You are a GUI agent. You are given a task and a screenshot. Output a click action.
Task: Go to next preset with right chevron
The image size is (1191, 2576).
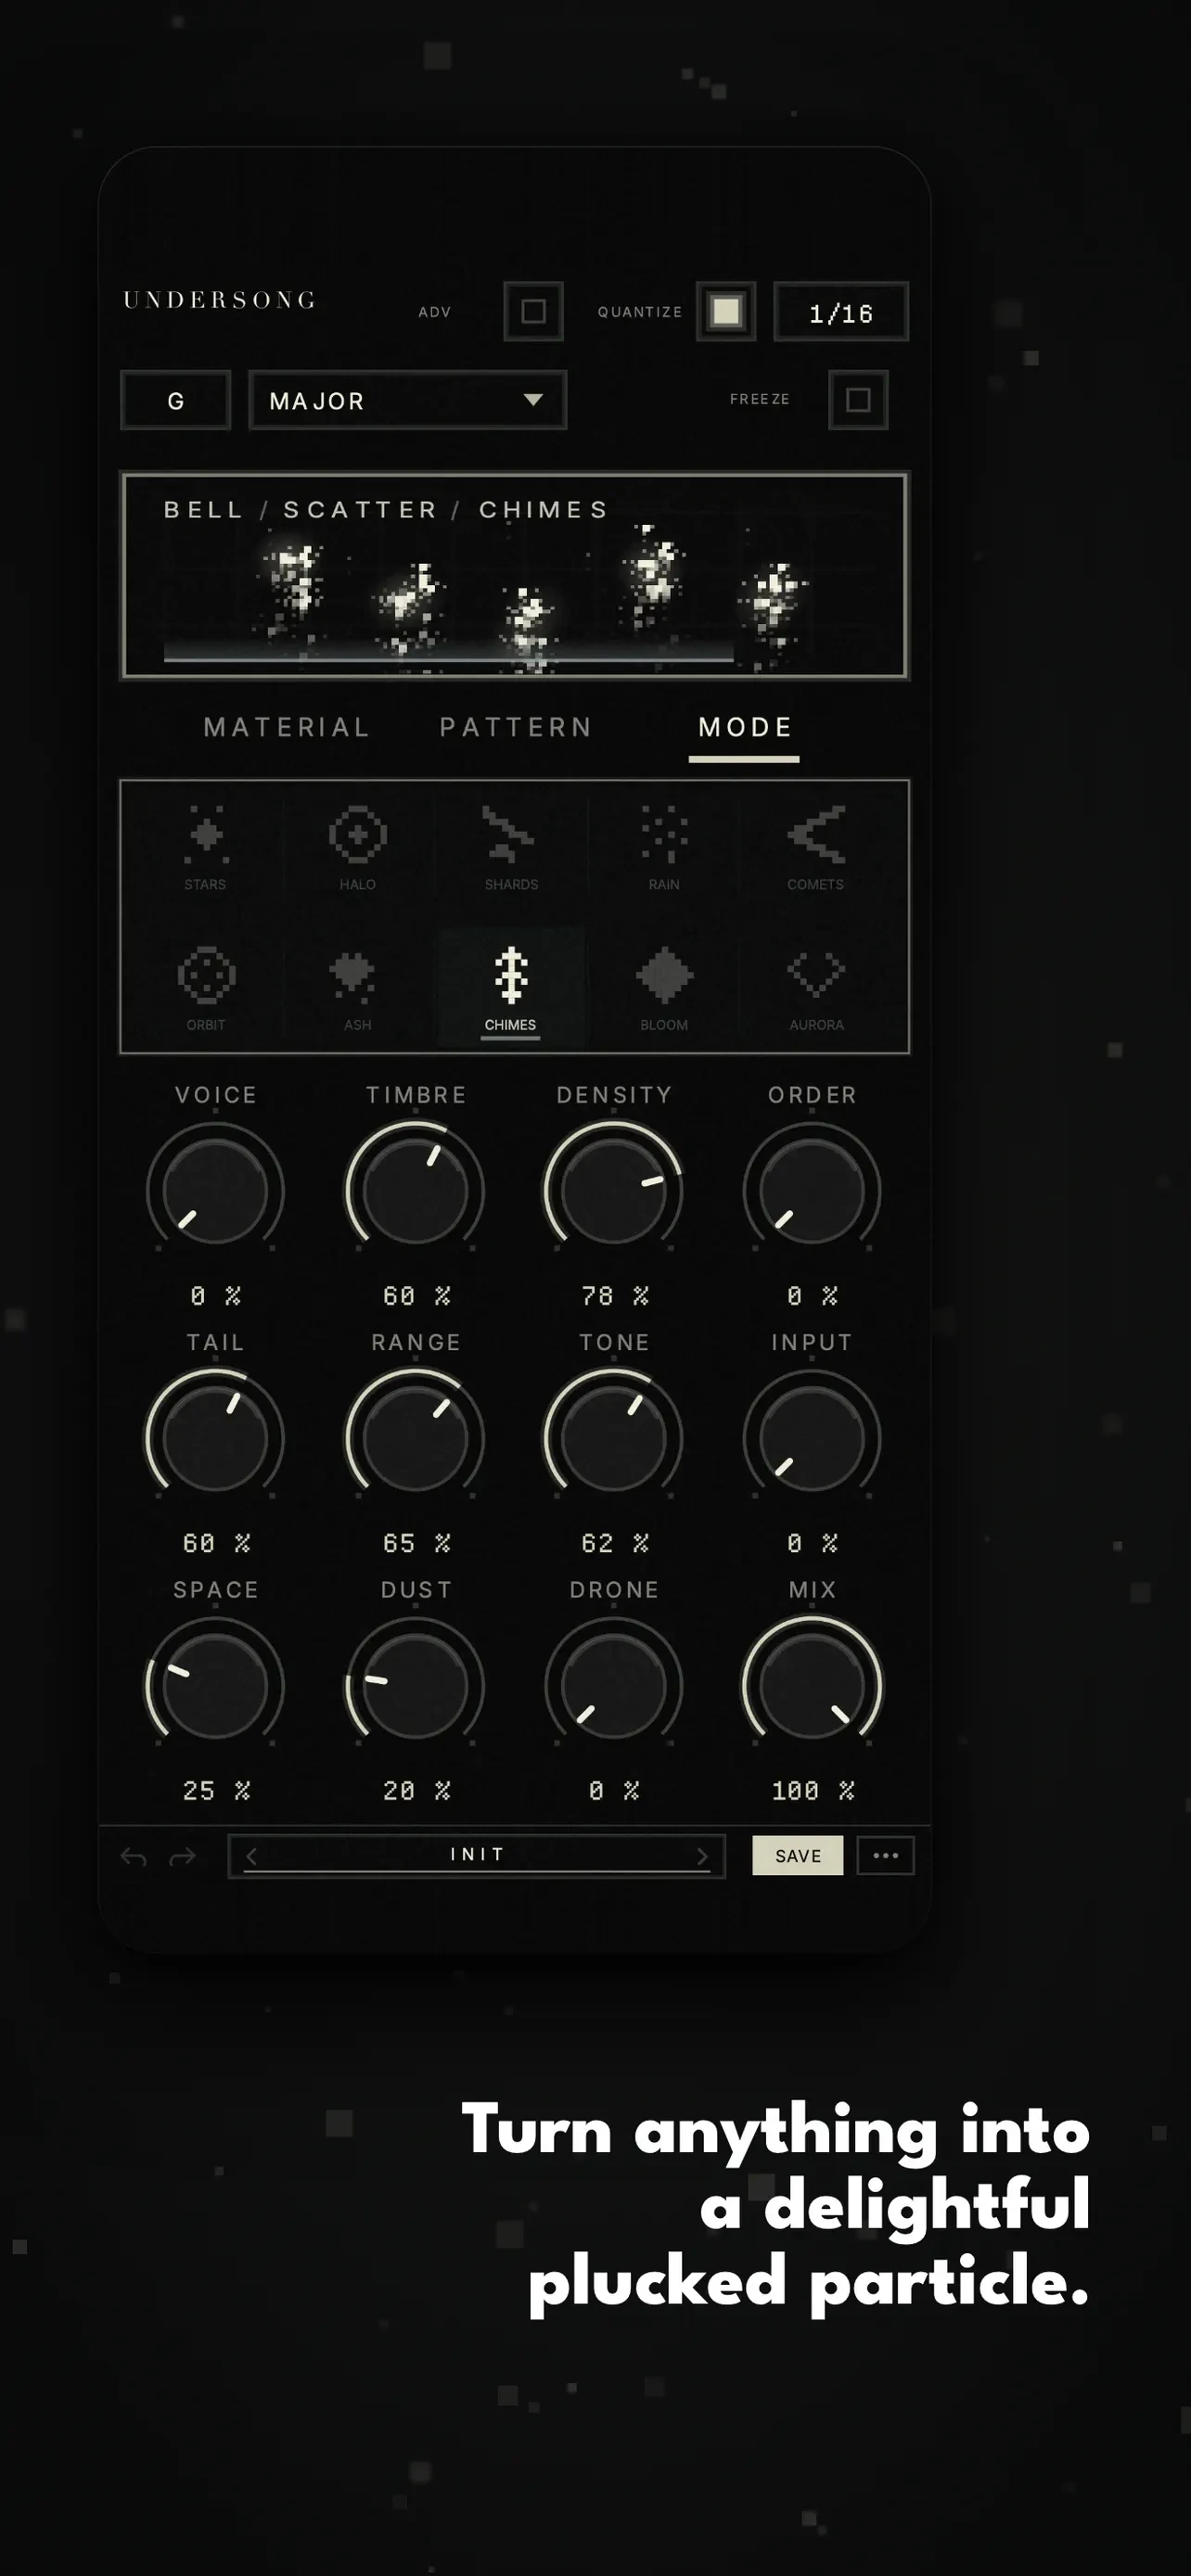pos(702,1857)
